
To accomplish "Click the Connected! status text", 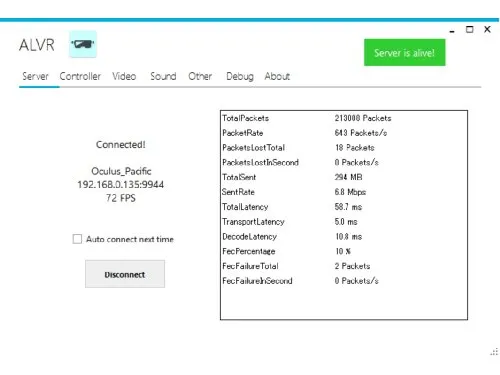I will 121,145.
